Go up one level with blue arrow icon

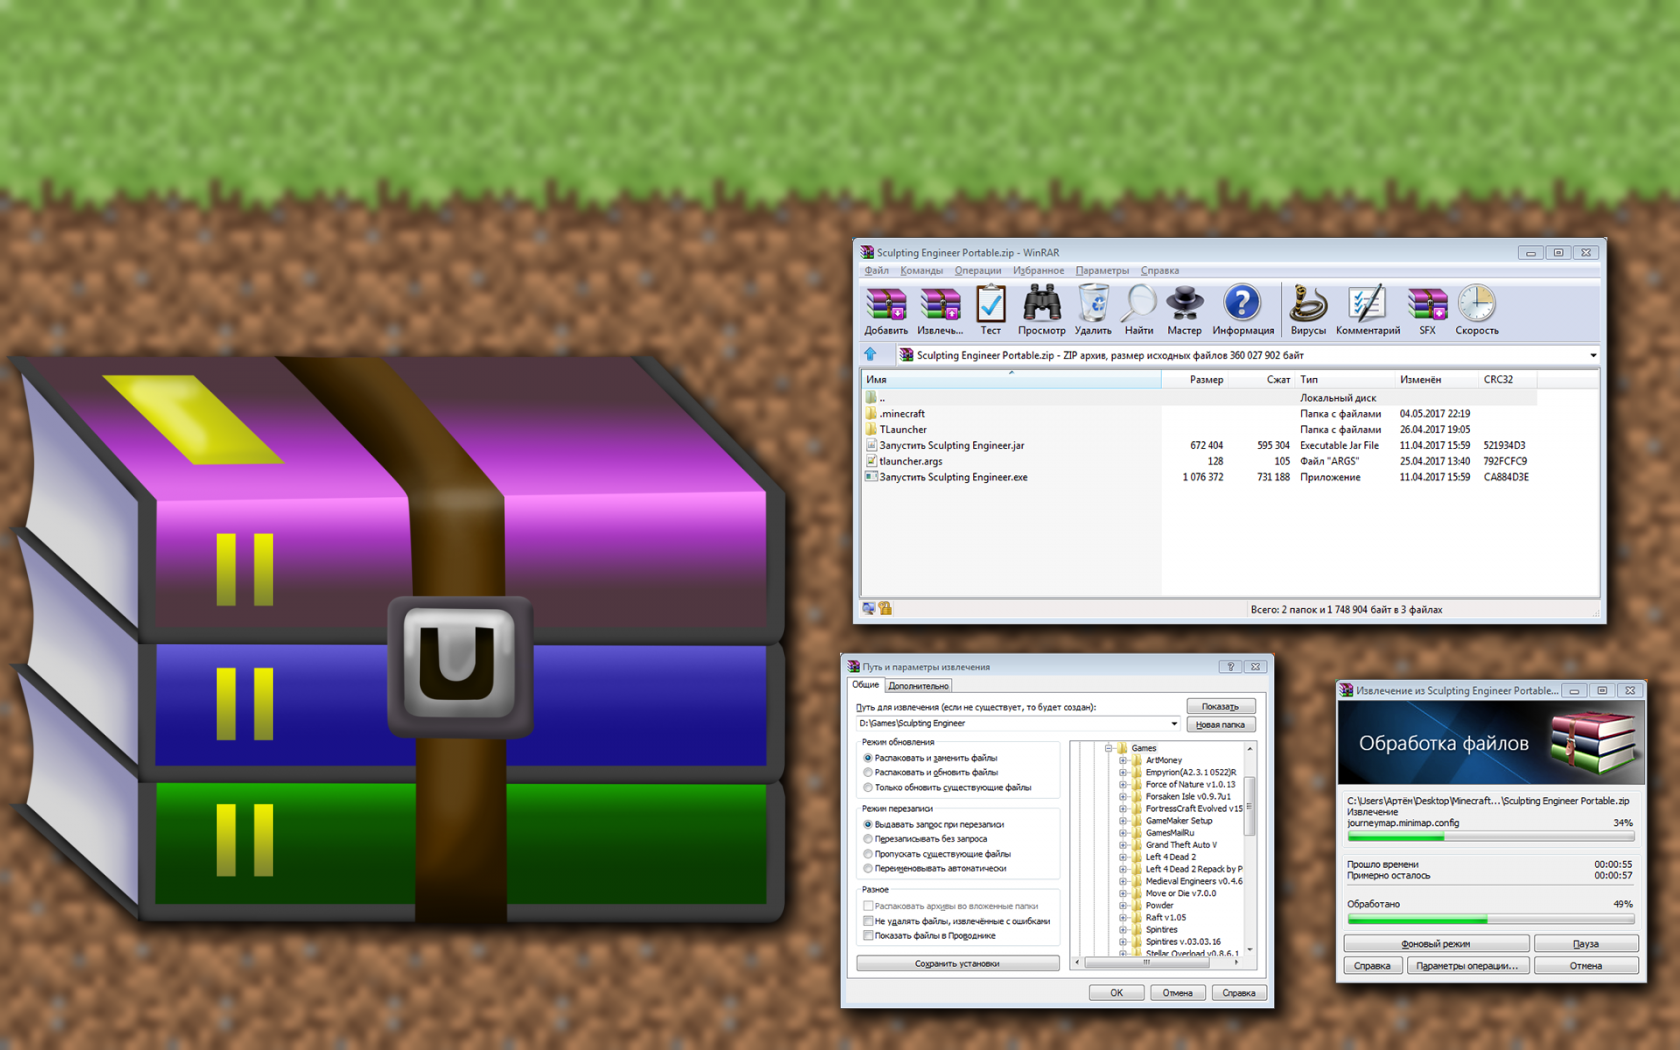(x=870, y=355)
